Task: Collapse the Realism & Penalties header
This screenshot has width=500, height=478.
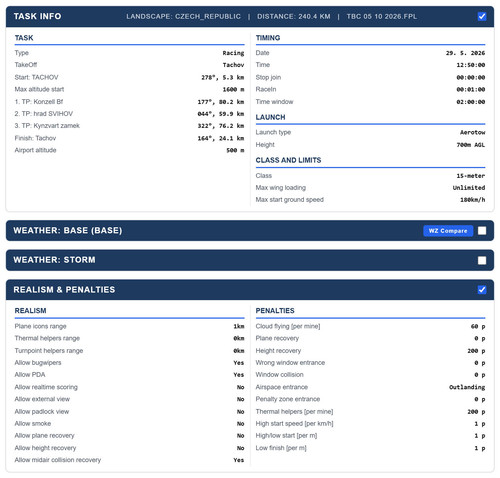Action: pyautogui.click(x=250, y=290)
